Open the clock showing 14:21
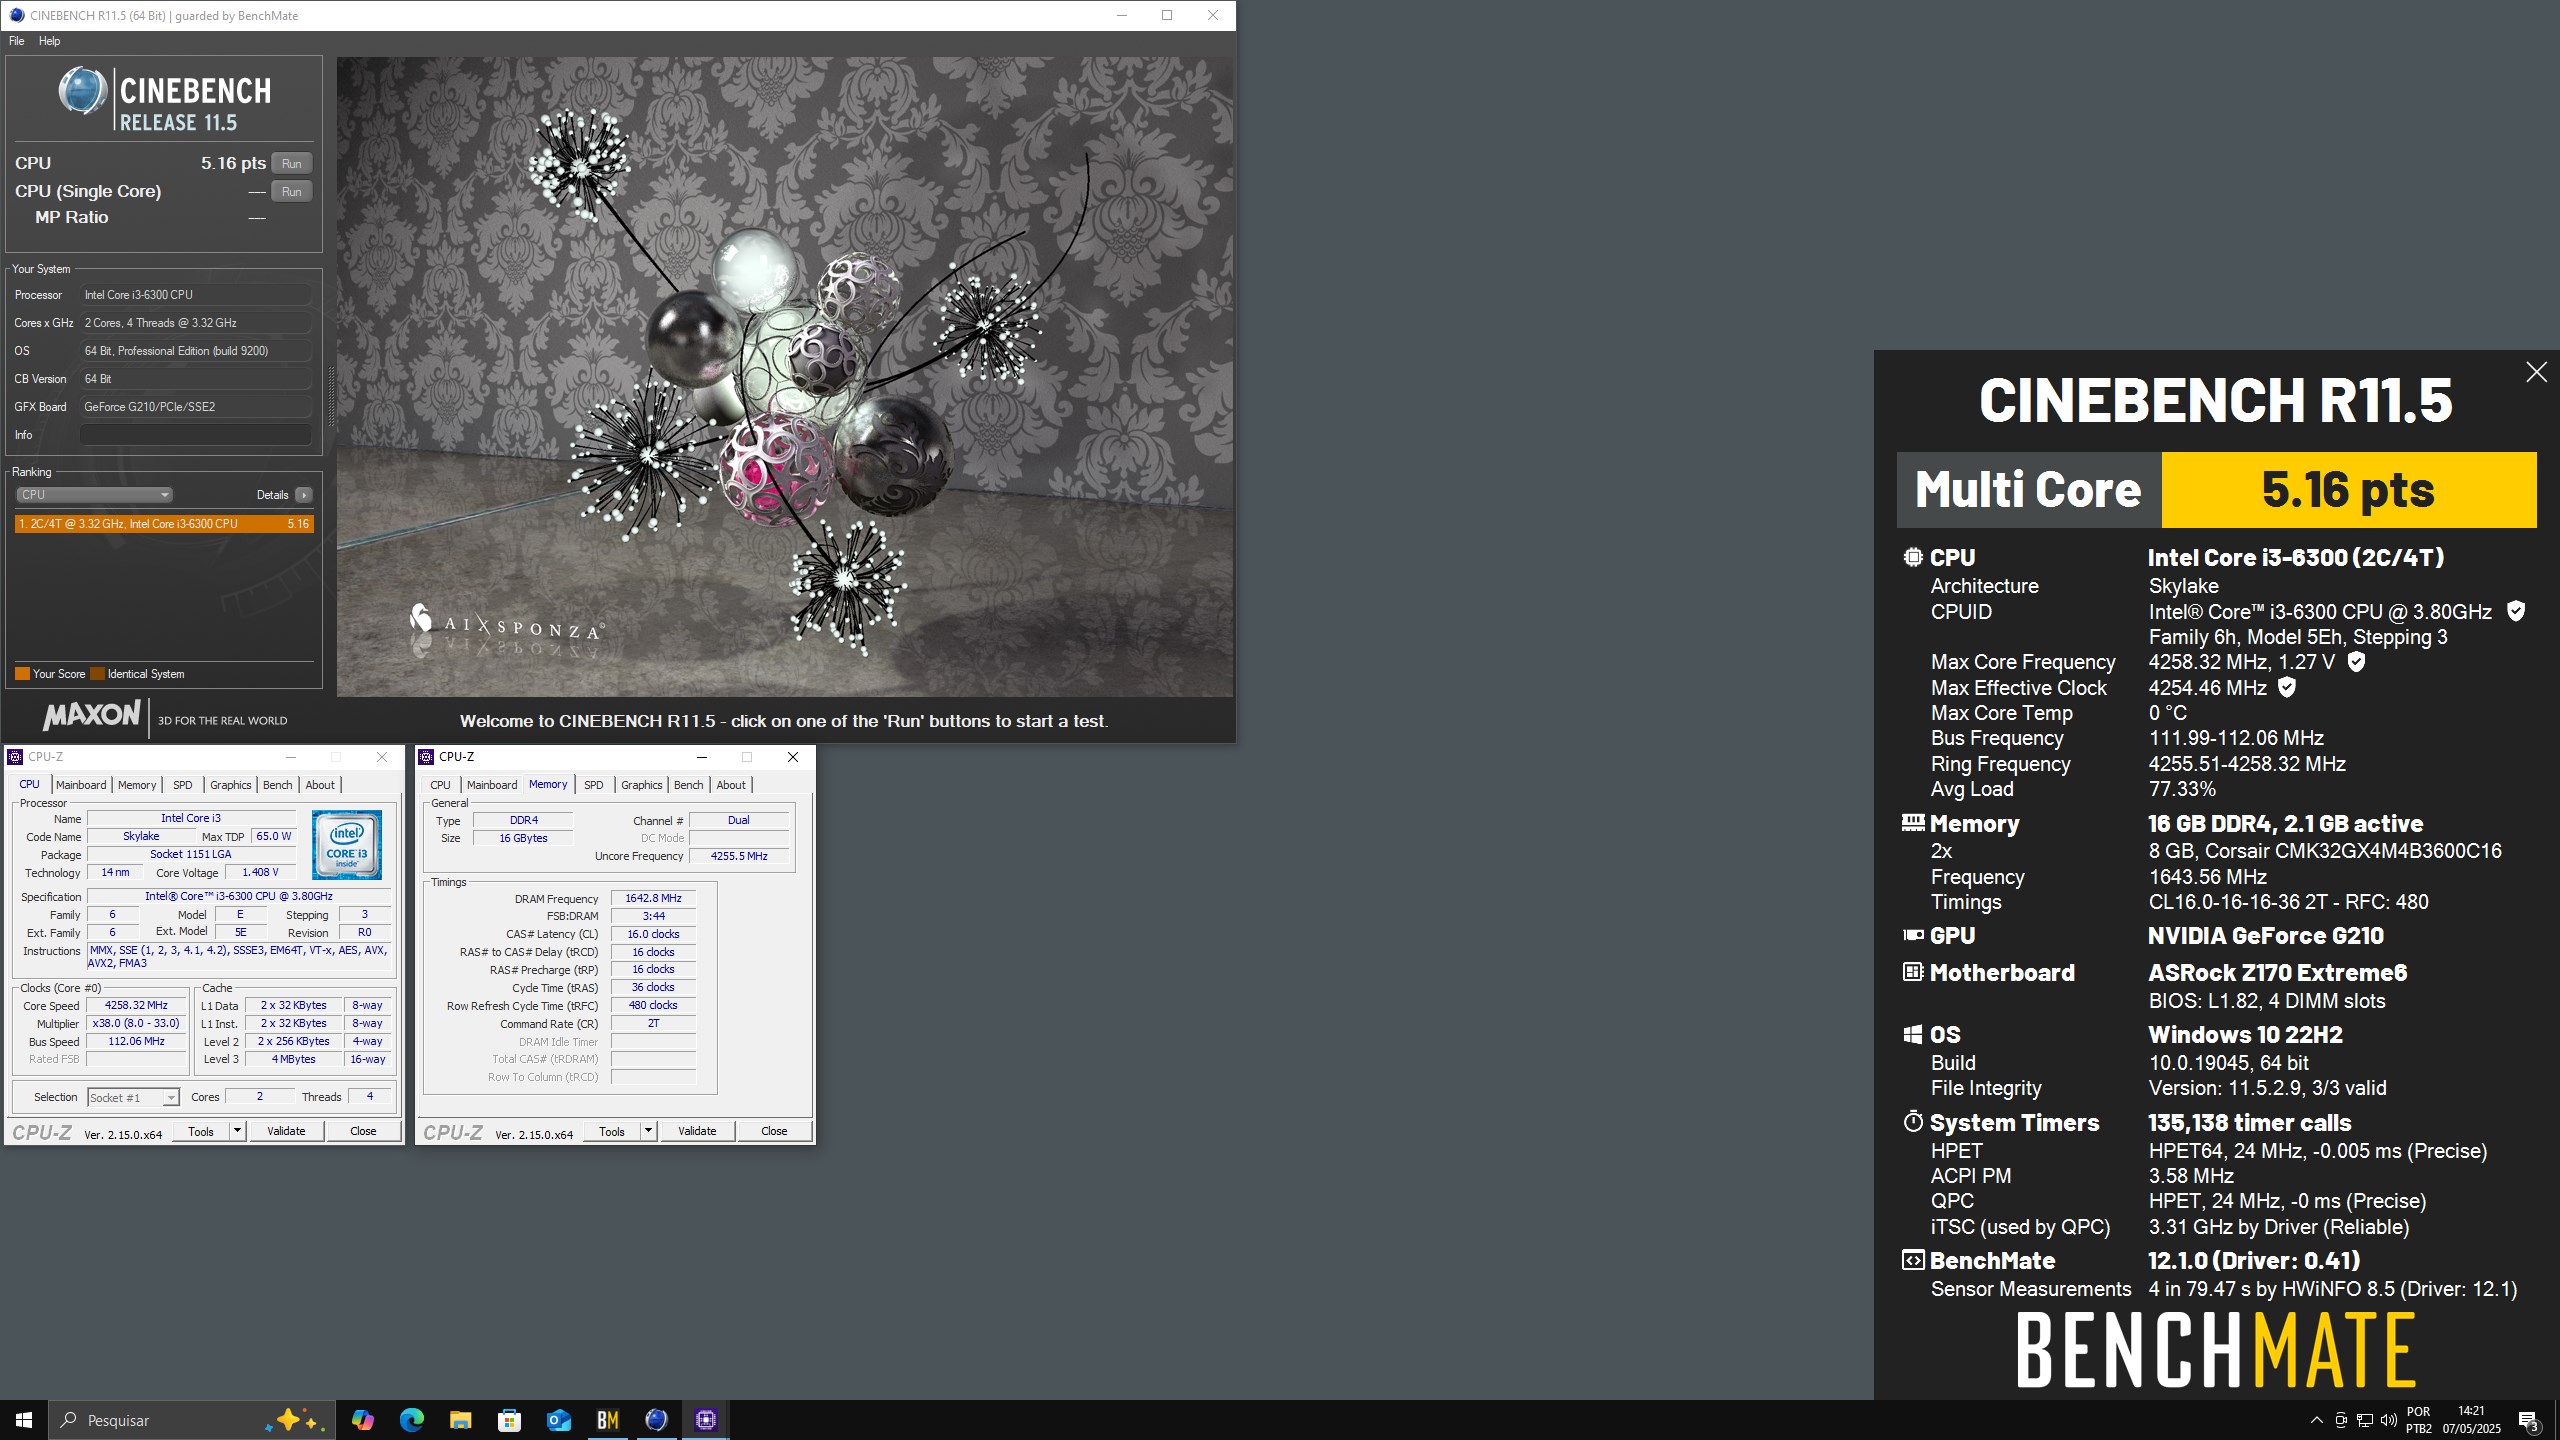Viewport: 2560px width, 1440px height. [2471, 1420]
